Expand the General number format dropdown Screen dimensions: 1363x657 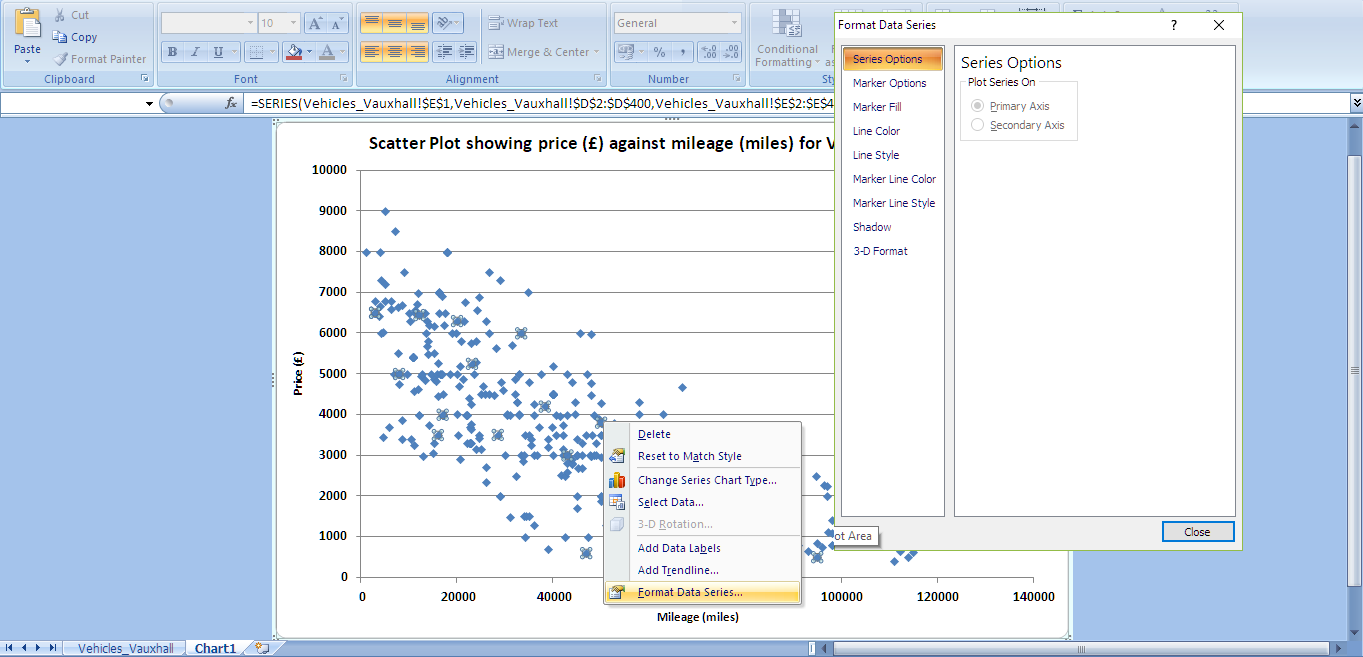click(735, 23)
